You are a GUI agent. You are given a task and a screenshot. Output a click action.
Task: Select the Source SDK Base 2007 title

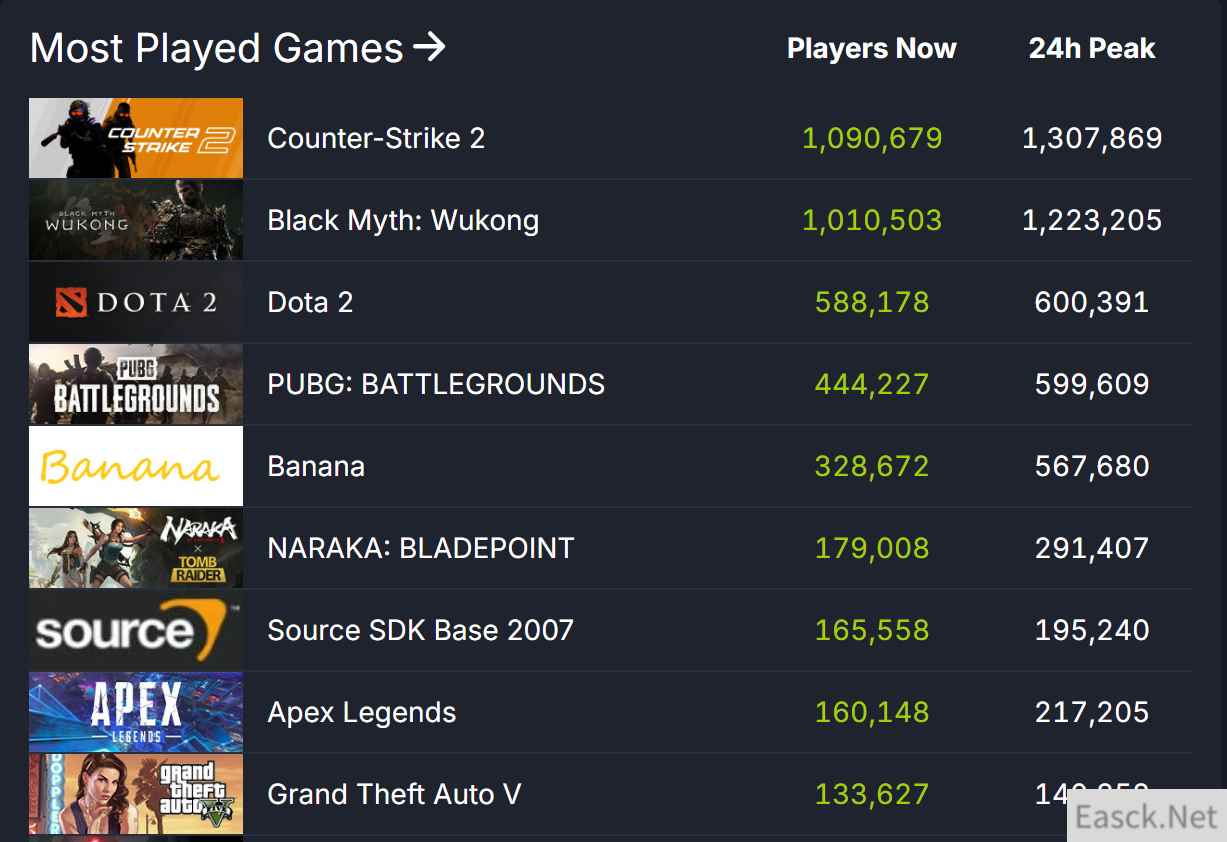421,630
